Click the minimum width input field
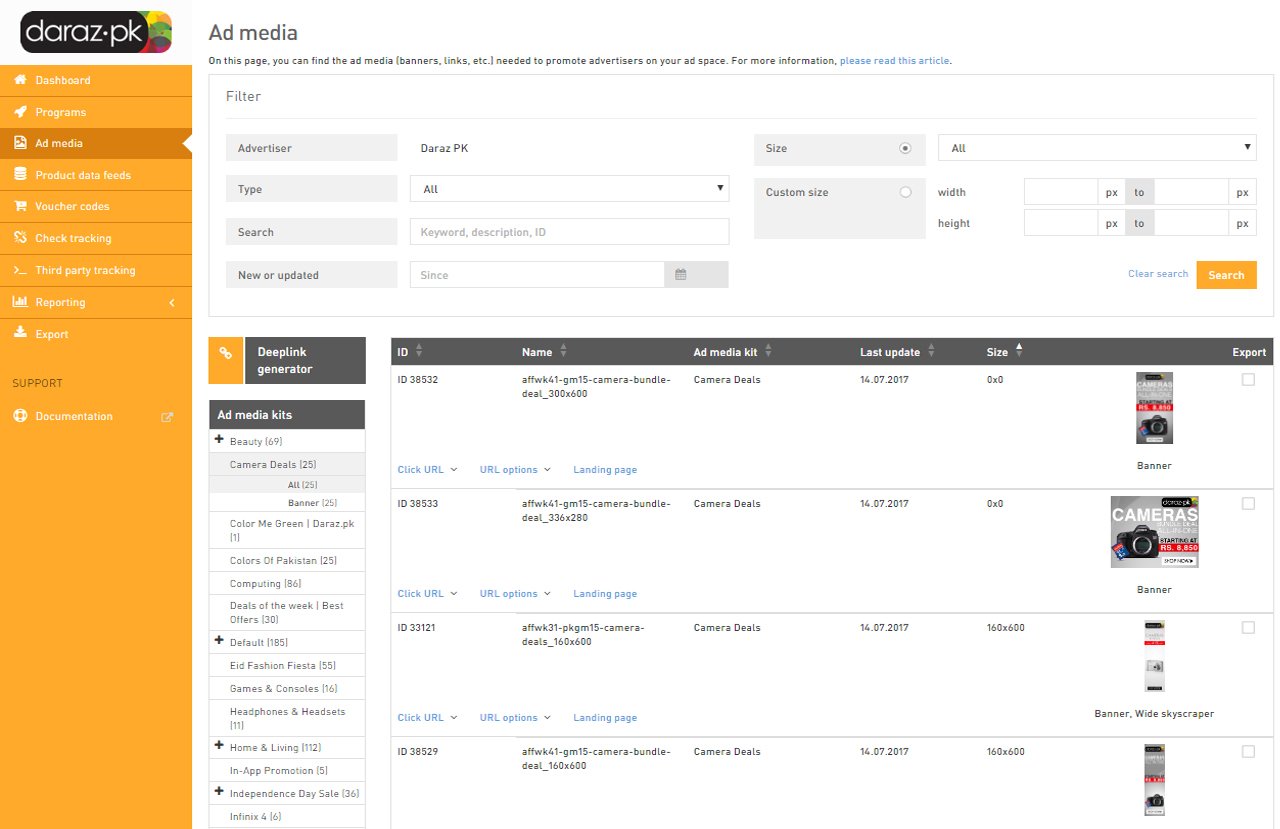 pyautogui.click(x=1061, y=192)
